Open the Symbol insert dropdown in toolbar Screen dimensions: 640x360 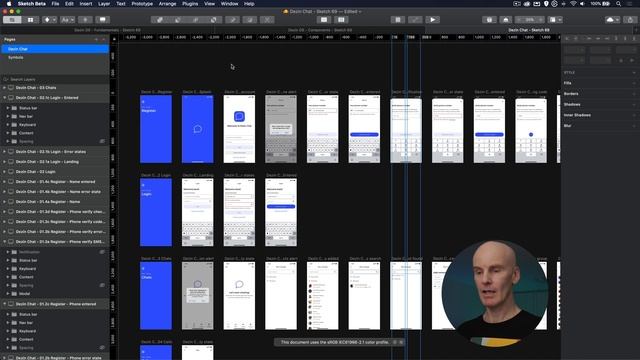click(x=49, y=20)
